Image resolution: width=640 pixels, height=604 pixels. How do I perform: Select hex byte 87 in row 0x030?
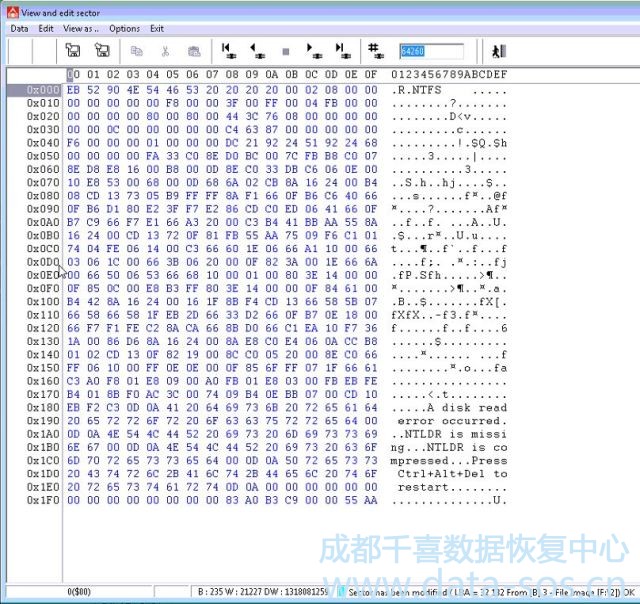[272, 129]
